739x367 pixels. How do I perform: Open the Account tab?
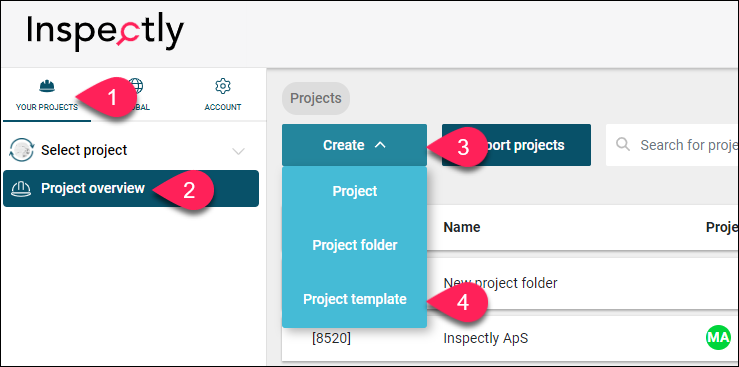222,96
